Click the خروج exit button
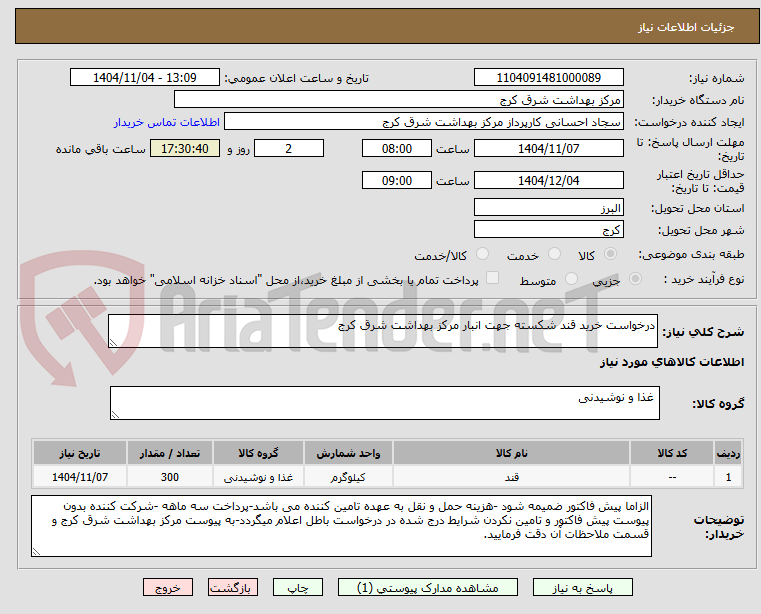The image size is (761, 614). [x=167, y=587]
